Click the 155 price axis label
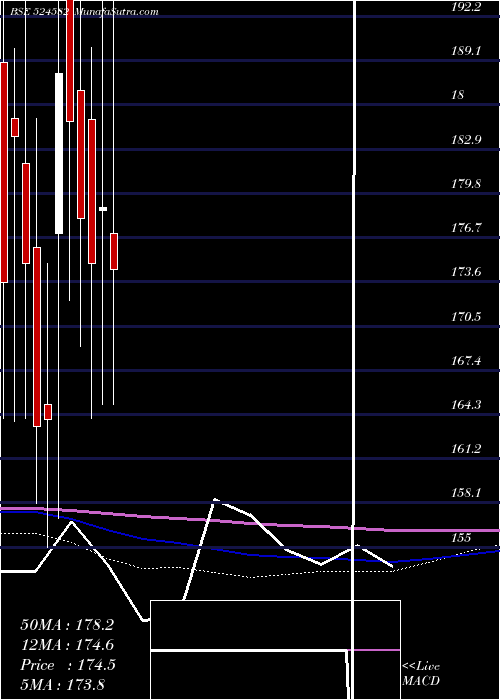The image size is (500, 700). (462, 538)
